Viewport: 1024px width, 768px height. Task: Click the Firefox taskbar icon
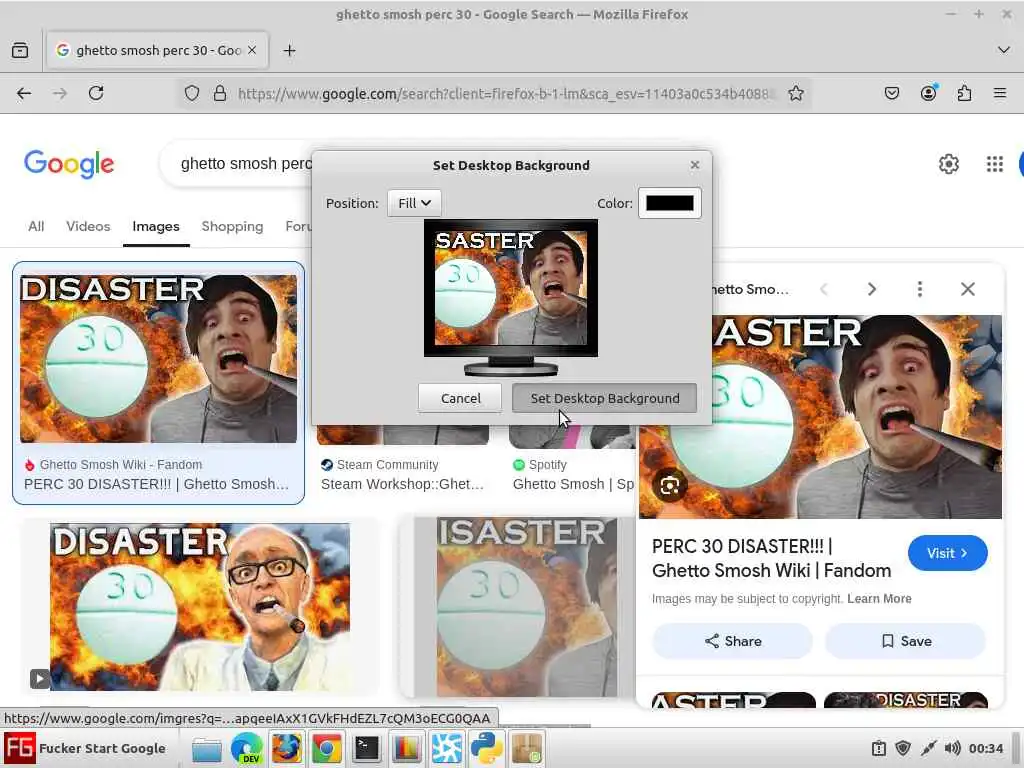287,748
